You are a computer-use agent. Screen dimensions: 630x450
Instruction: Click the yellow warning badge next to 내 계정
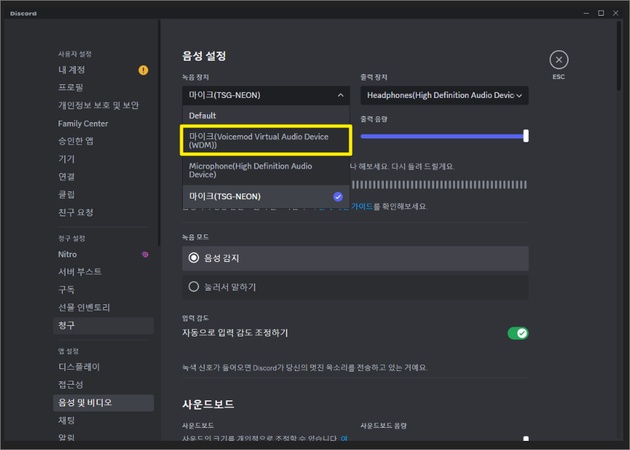[x=143, y=70]
